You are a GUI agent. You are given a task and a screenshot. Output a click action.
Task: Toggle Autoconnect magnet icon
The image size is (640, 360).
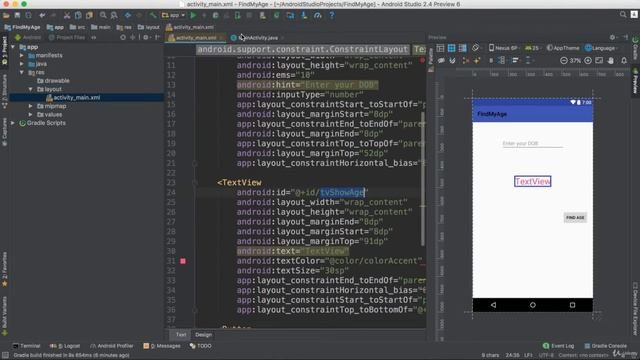(453, 60)
